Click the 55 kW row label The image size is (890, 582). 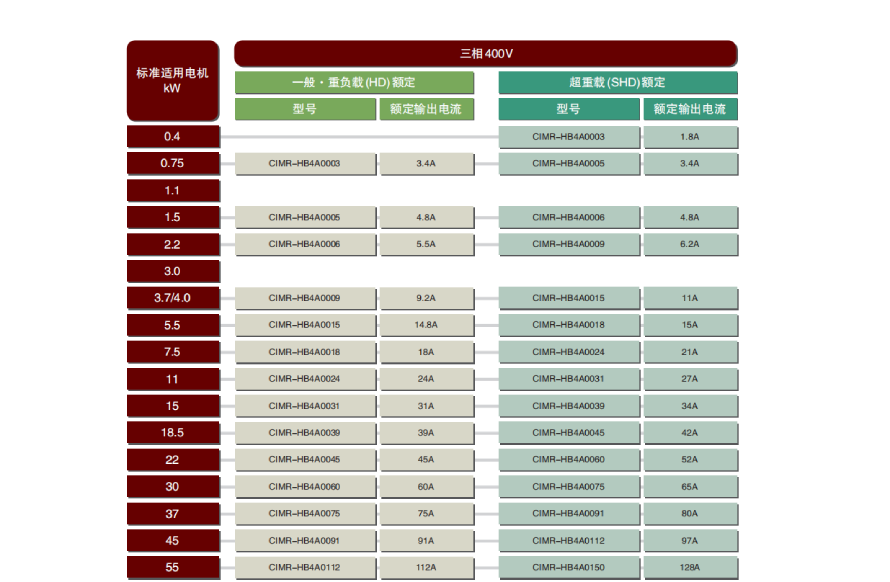pyautogui.click(x=172, y=568)
